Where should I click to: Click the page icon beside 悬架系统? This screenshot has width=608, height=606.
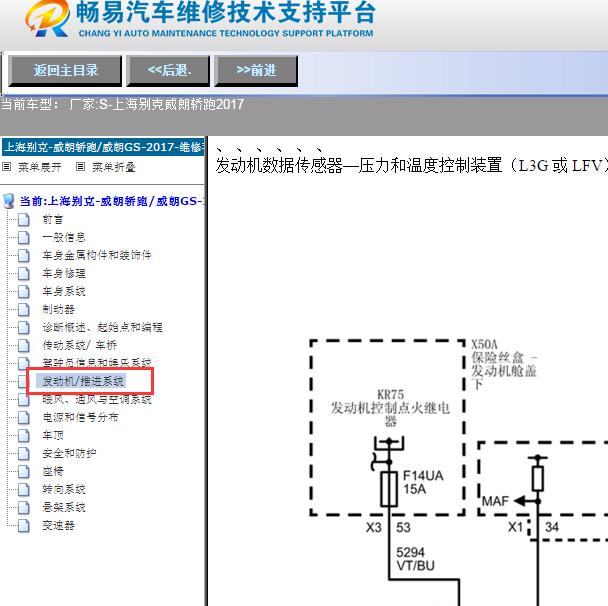click(x=24, y=507)
